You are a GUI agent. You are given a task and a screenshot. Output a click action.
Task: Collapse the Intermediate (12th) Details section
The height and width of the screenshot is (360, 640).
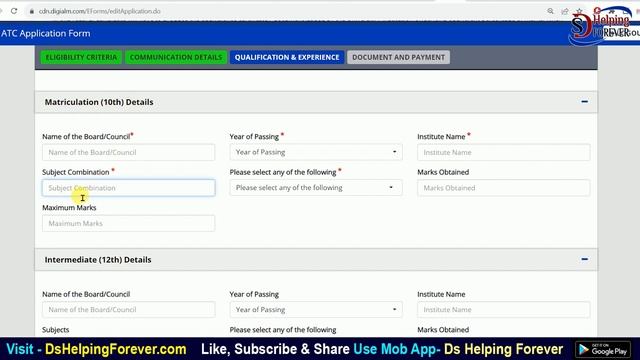[x=584, y=259]
